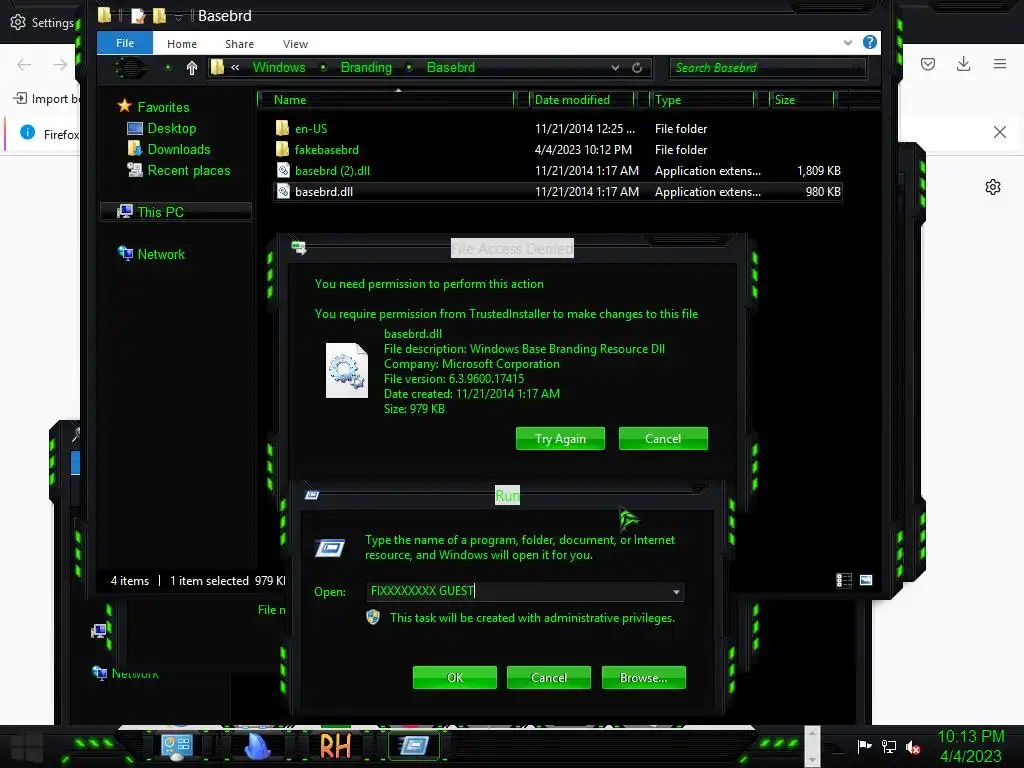1024x768 pixels.
Task: Go up one folder level
Action: pyautogui.click(x=191, y=67)
